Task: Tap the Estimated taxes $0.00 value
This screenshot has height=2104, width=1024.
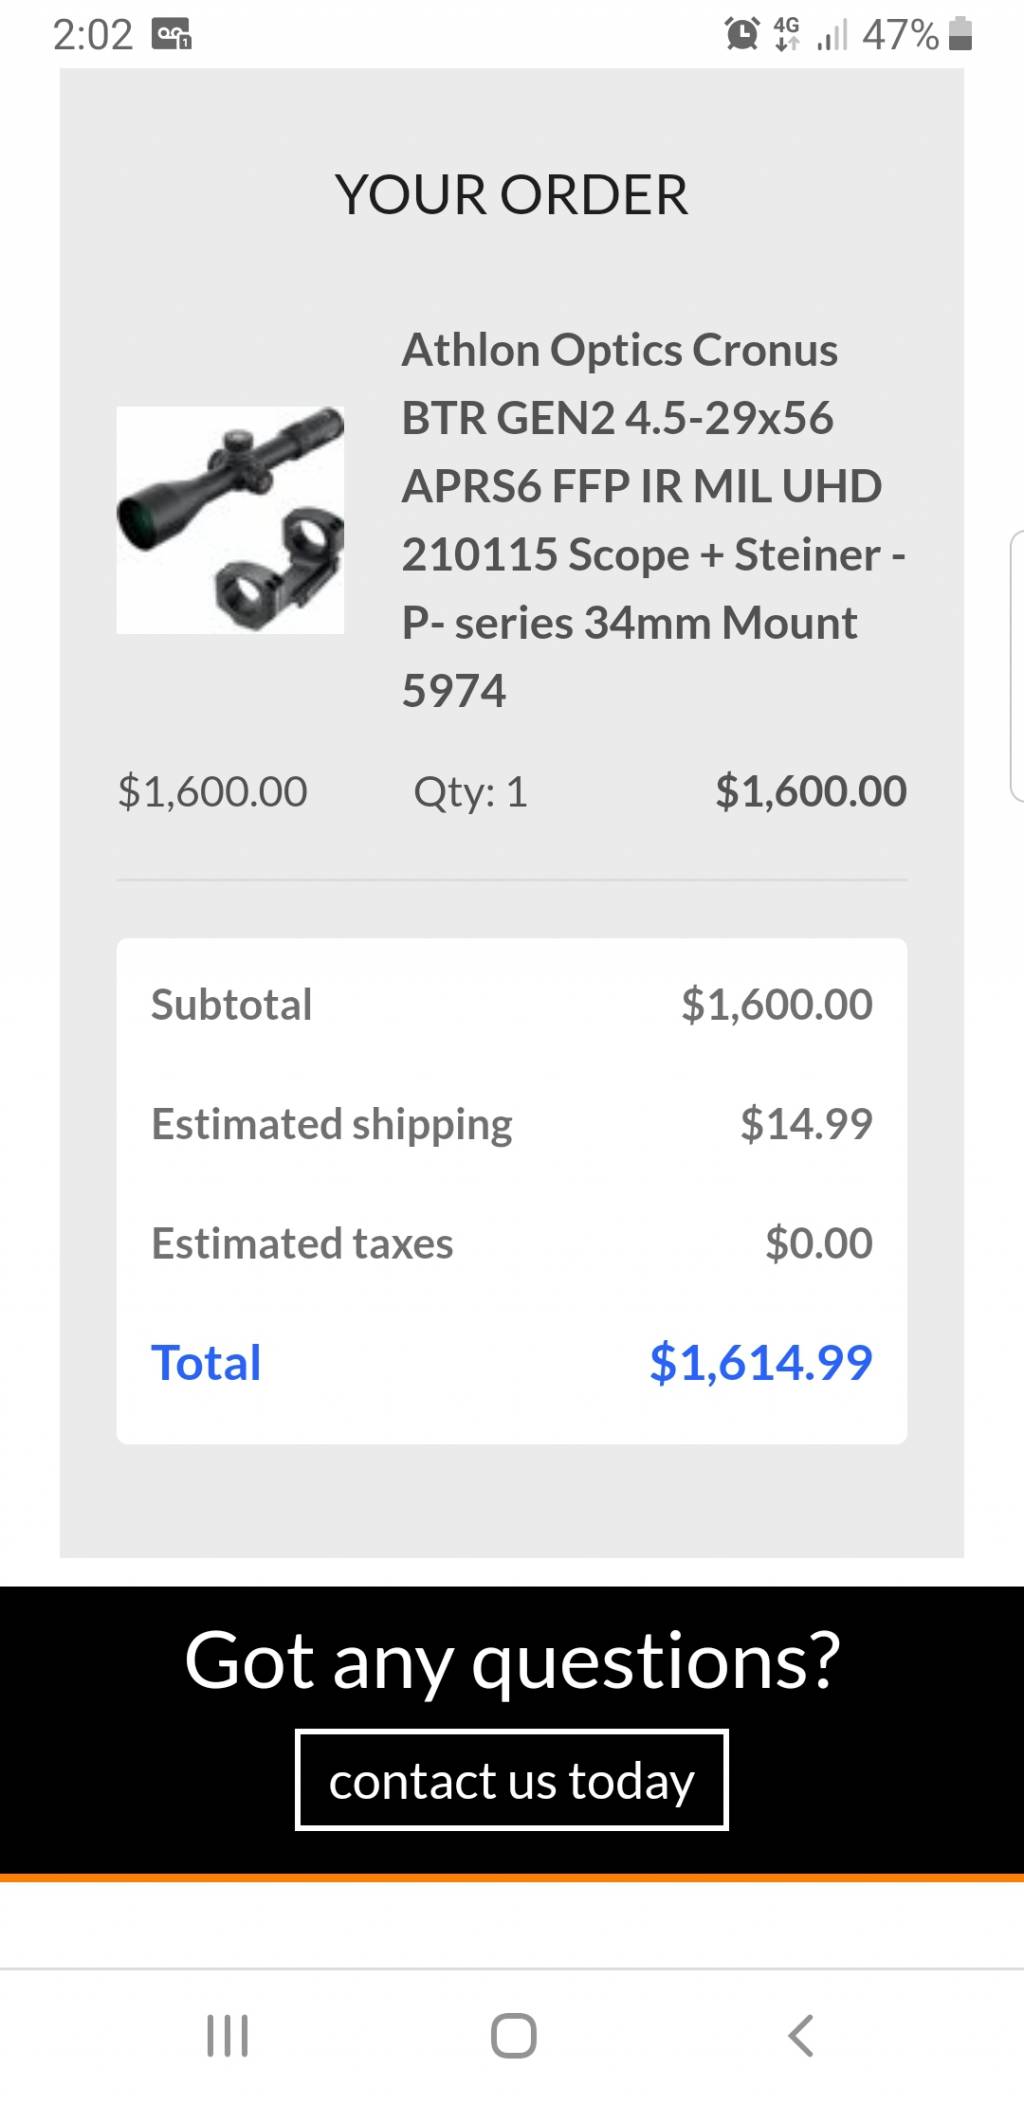Action: click(819, 1243)
